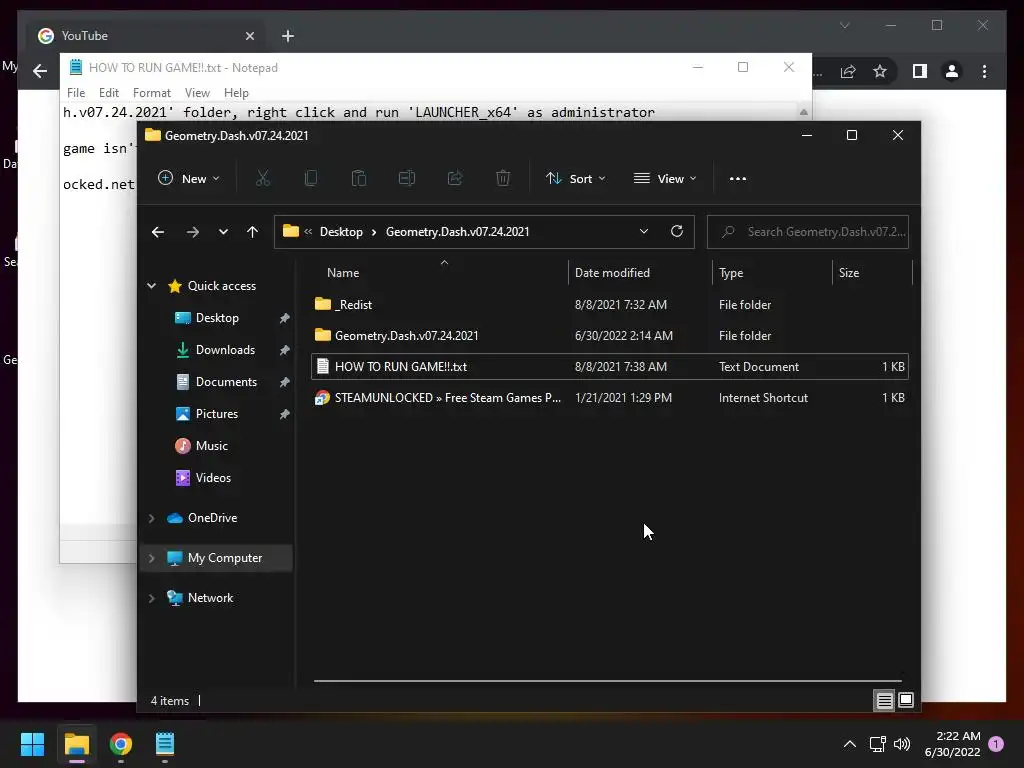Expand the My Computer tree node
The image size is (1024, 768).
tap(152, 558)
